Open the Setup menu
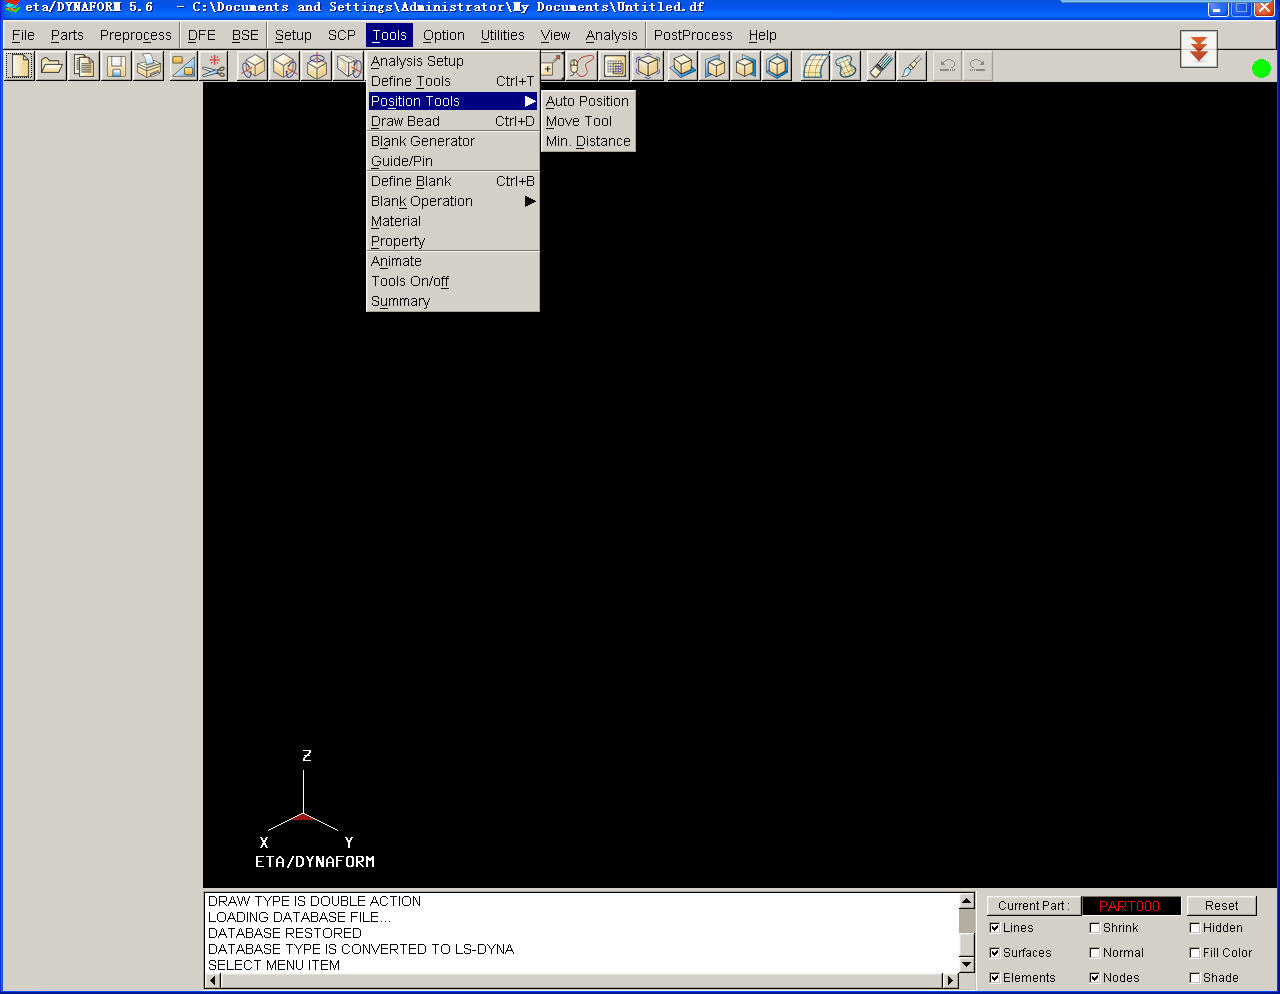Viewport: 1280px width, 994px height. [x=293, y=35]
